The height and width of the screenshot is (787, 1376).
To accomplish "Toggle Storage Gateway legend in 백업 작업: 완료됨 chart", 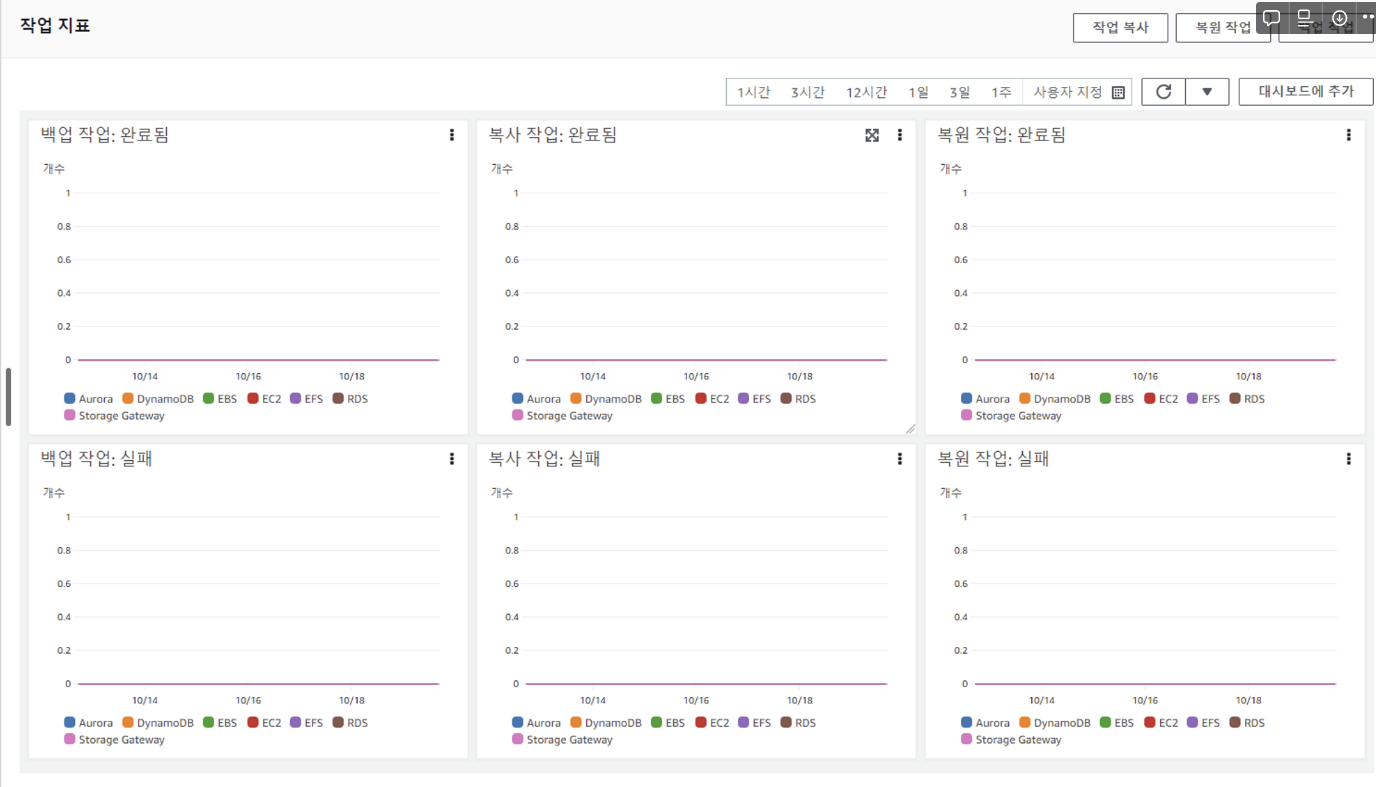I will click(114, 416).
